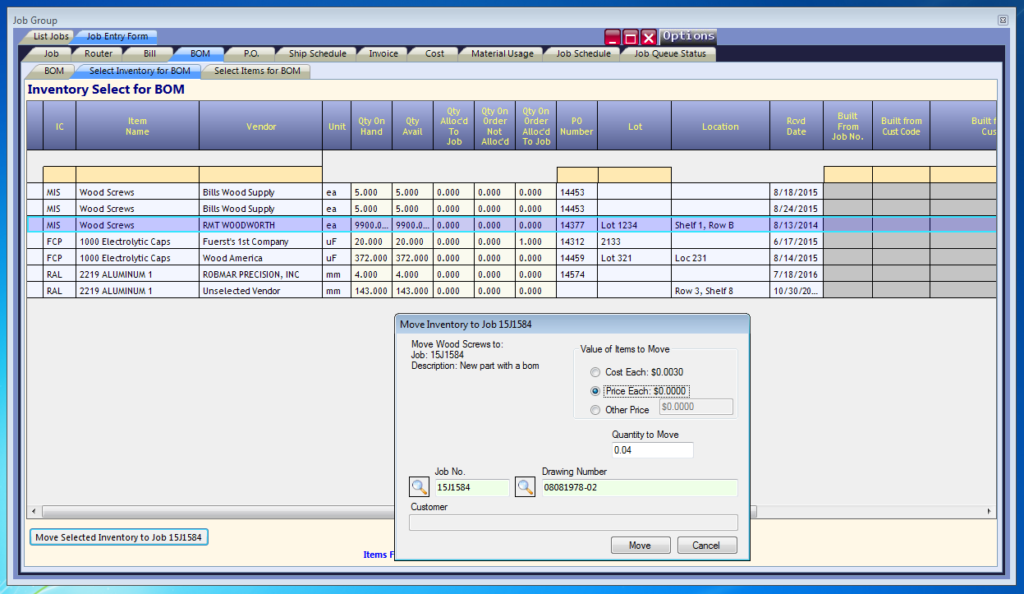Click the Job No. input field
1024x594 pixels.
472,488
